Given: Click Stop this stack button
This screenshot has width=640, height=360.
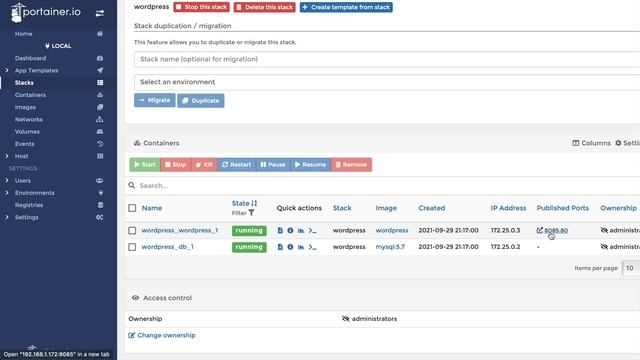Looking at the screenshot, I should [x=201, y=7].
